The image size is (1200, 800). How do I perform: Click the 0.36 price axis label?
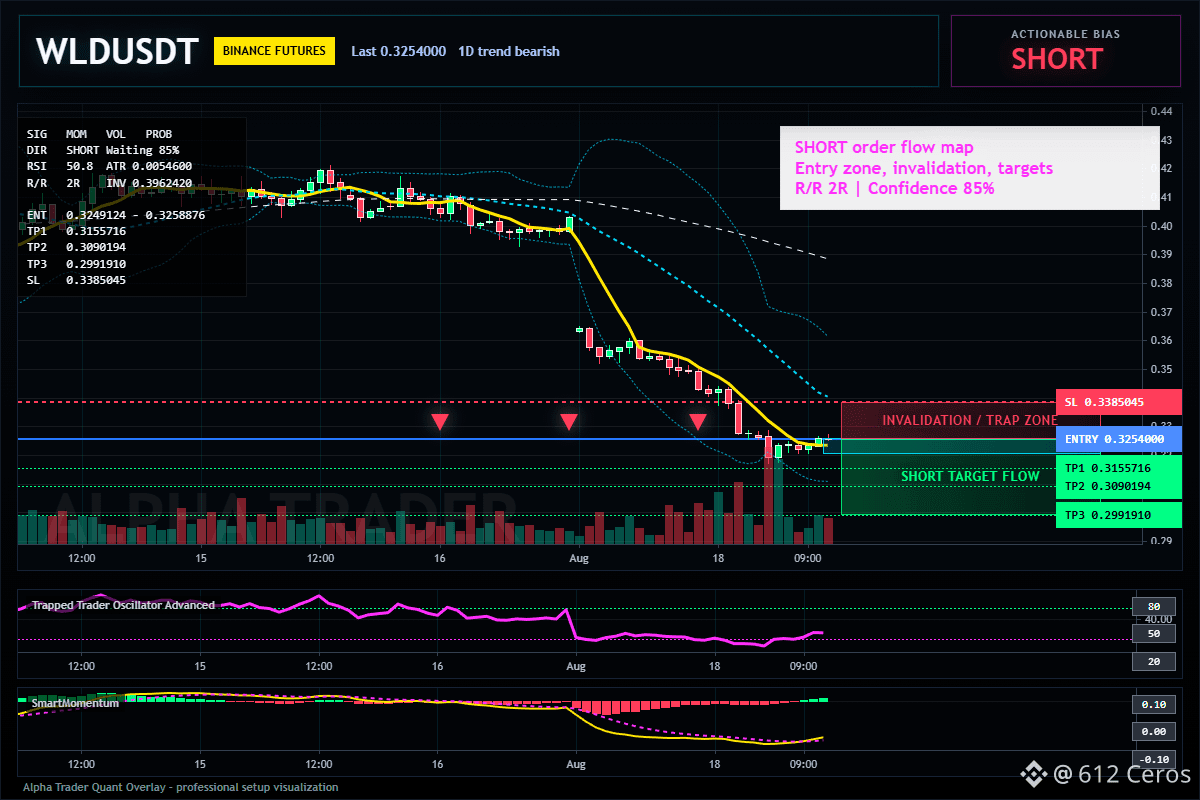tap(1159, 341)
